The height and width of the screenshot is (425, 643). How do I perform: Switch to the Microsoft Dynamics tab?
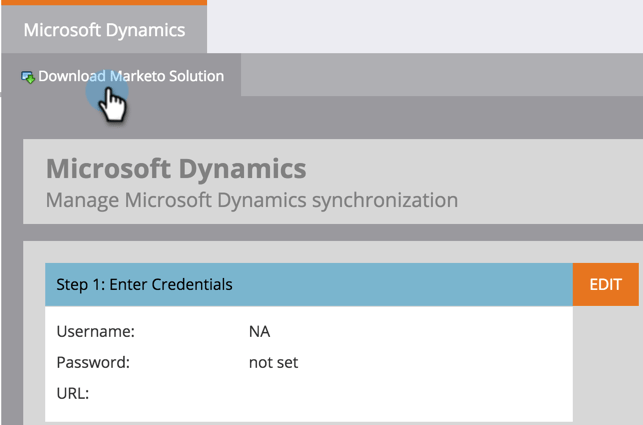[104, 30]
